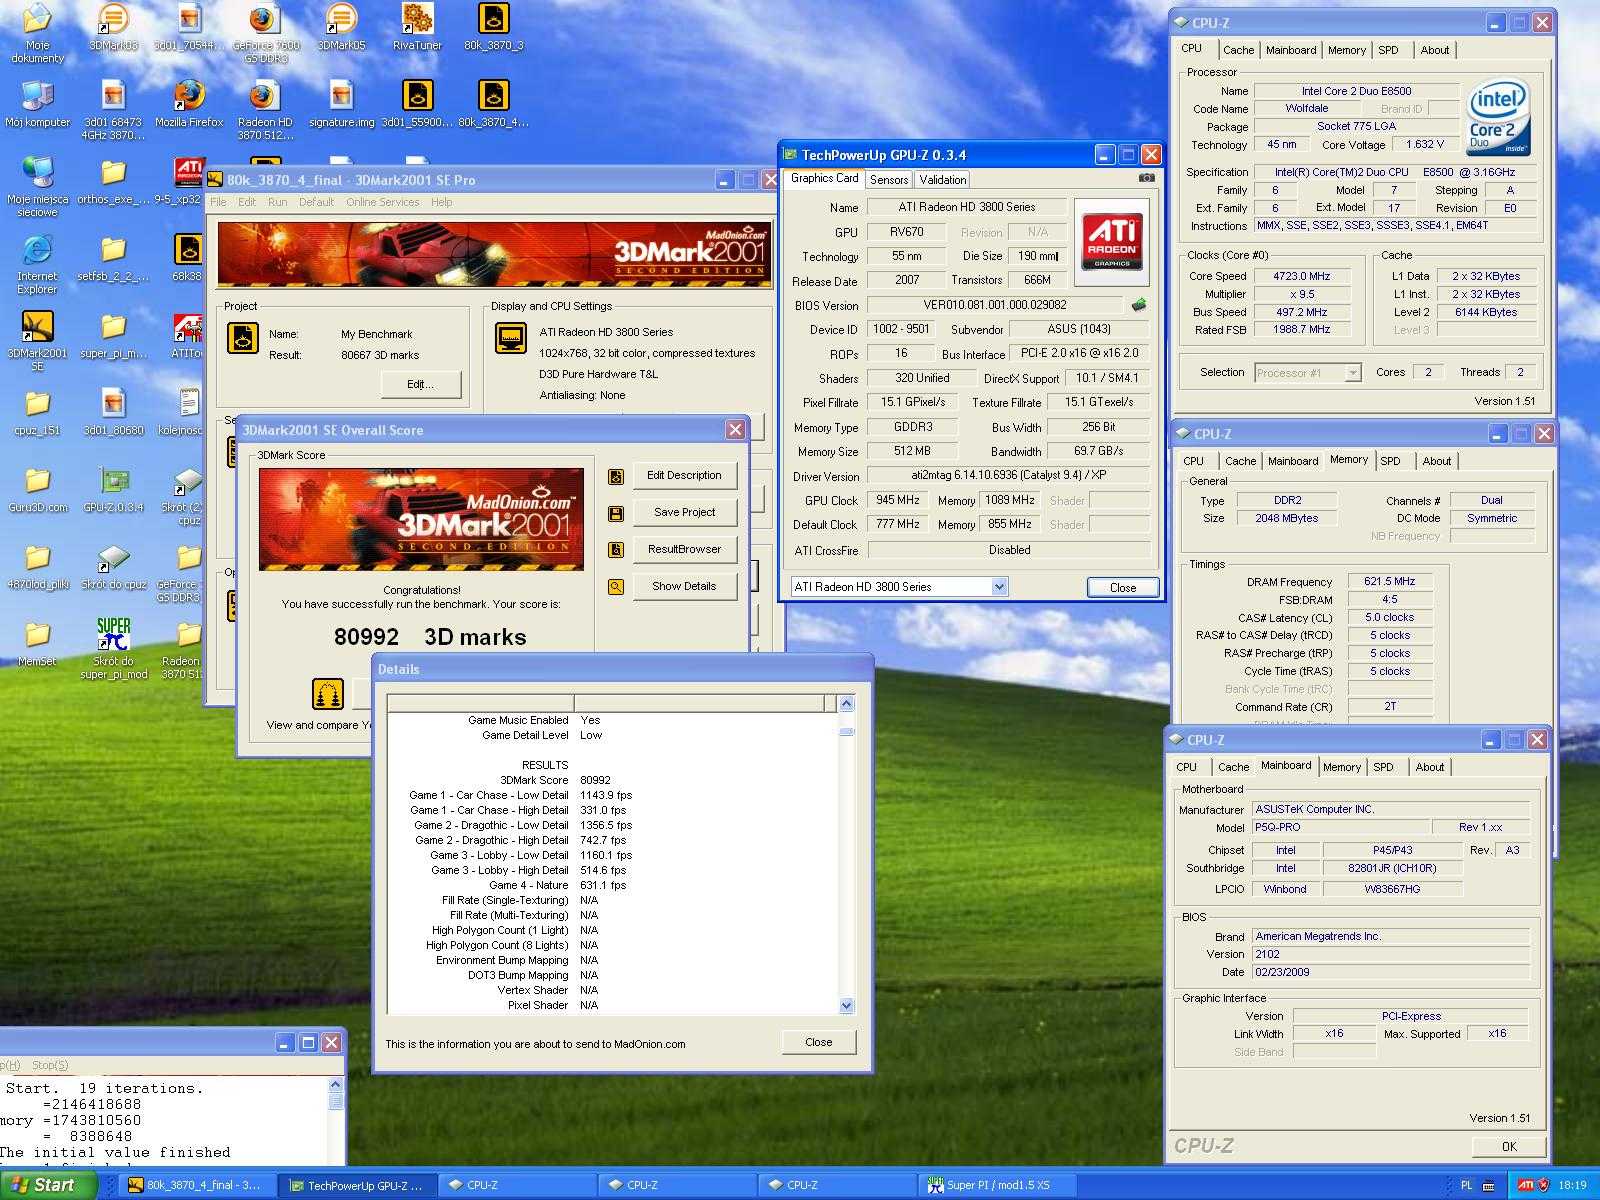1600x1200 pixels.
Task: Open the Help menu in 3DMark2001
Action: pyautogui.click(x=441, y=202)
